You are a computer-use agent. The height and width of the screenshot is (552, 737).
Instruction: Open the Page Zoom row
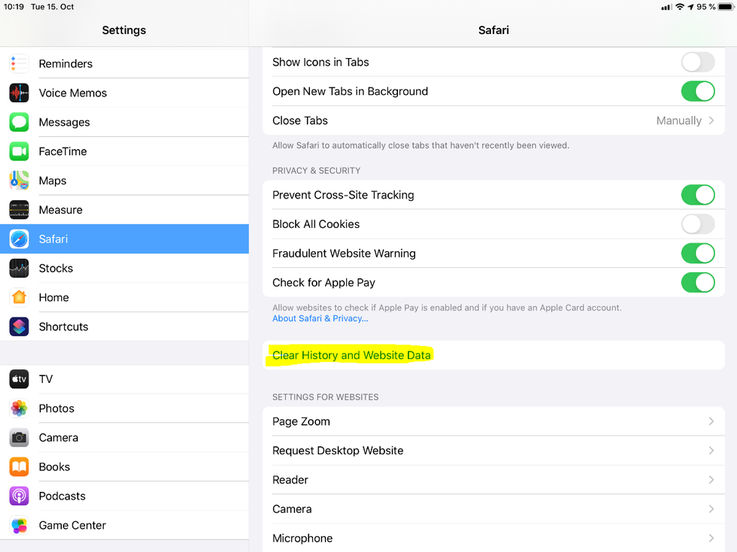click(x=494, y=421)
